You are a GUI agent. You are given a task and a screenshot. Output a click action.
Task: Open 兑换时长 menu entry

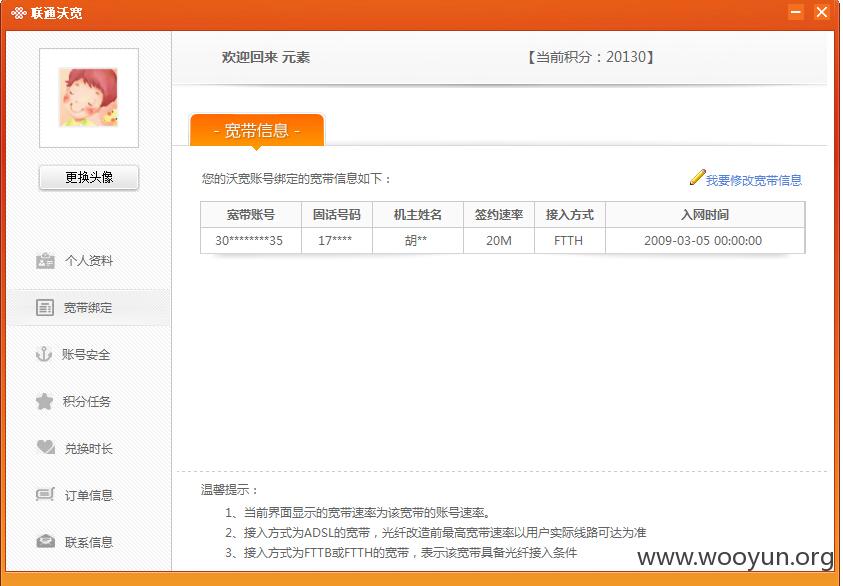tap(89, 448)
